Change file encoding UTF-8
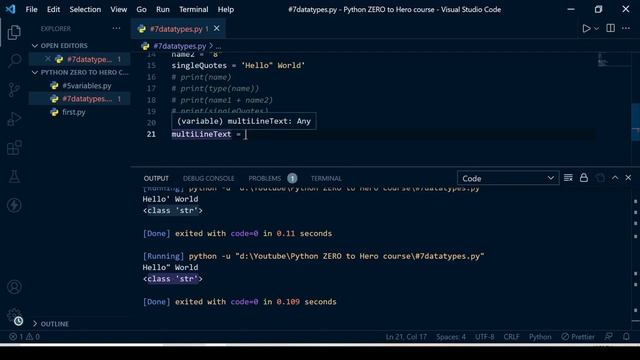 [484, 337]
